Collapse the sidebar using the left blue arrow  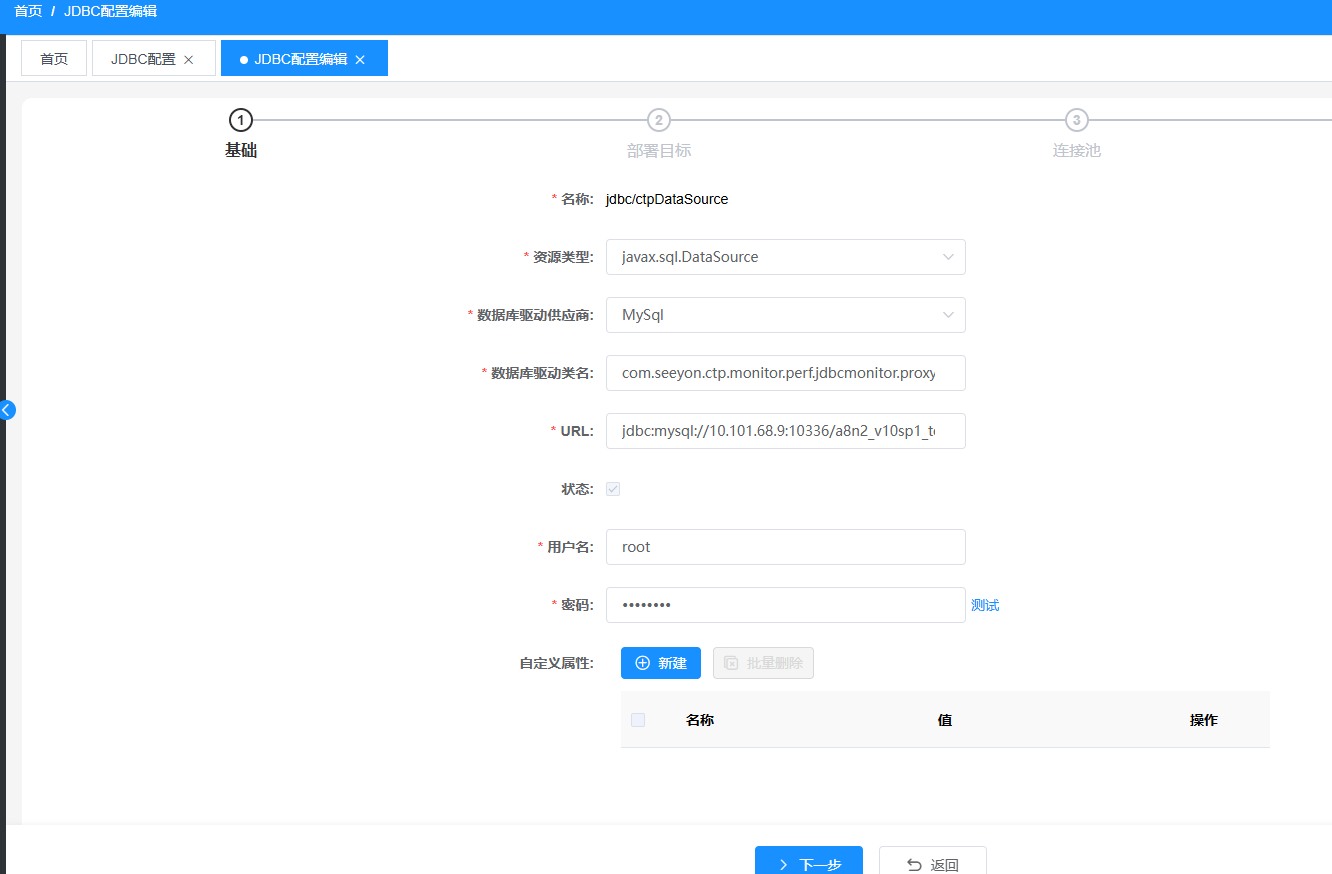coord(7,409)
